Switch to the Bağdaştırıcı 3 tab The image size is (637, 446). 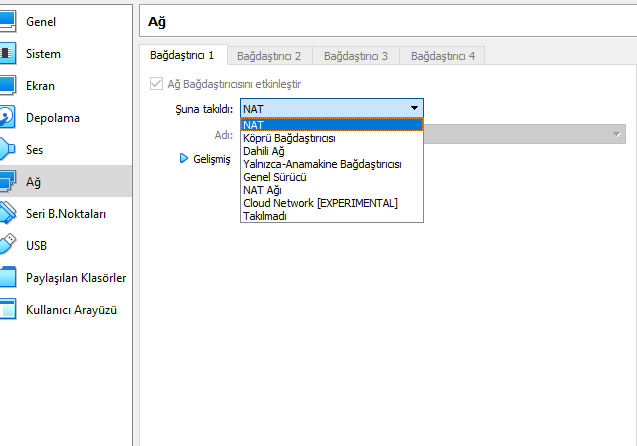357,56
